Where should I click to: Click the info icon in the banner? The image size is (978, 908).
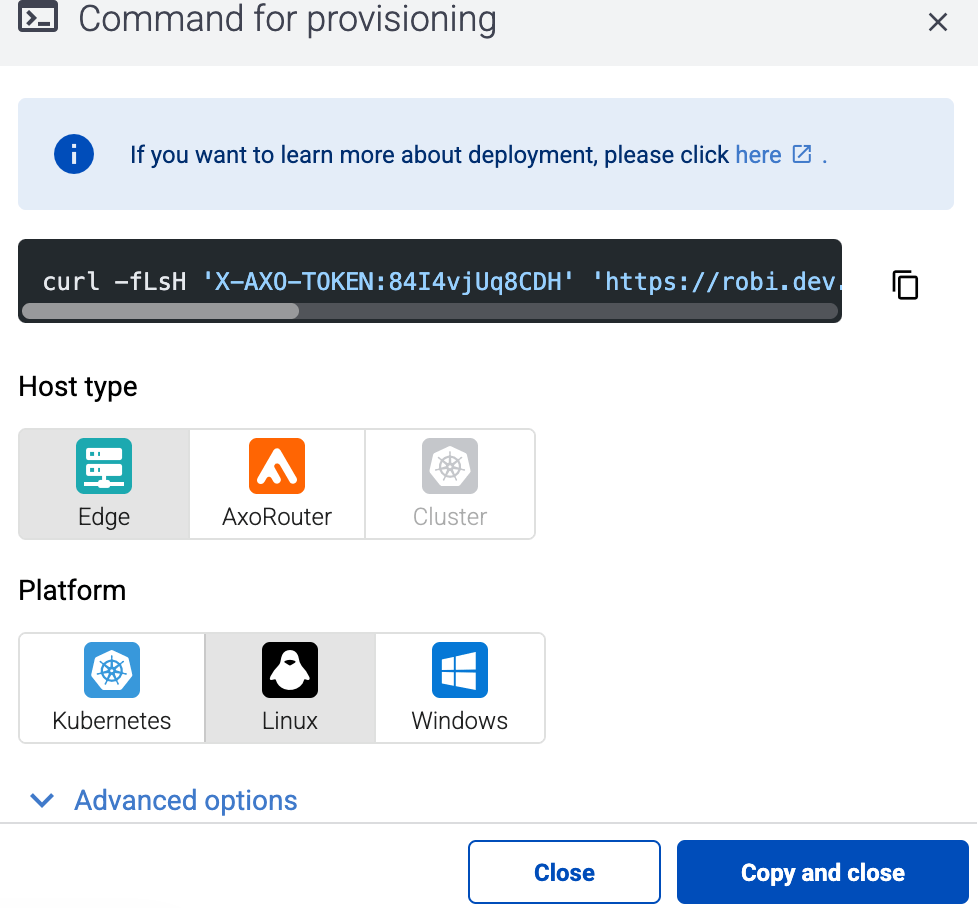73,154
